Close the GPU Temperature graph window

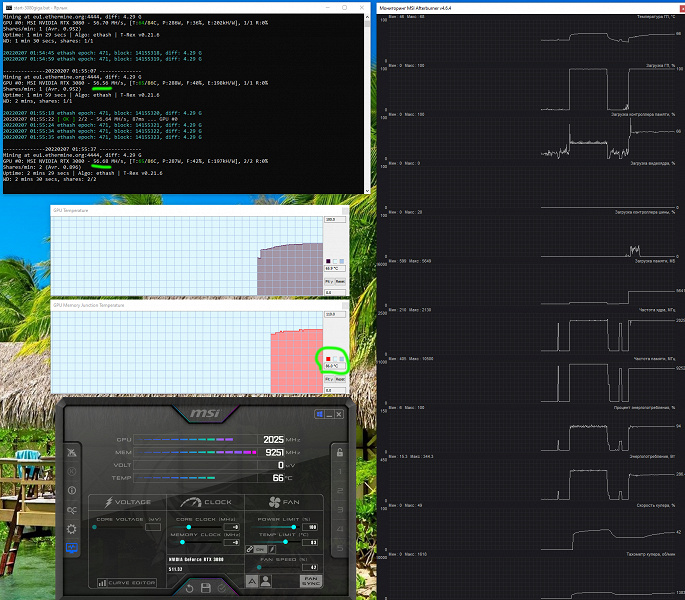pos(345,211)
